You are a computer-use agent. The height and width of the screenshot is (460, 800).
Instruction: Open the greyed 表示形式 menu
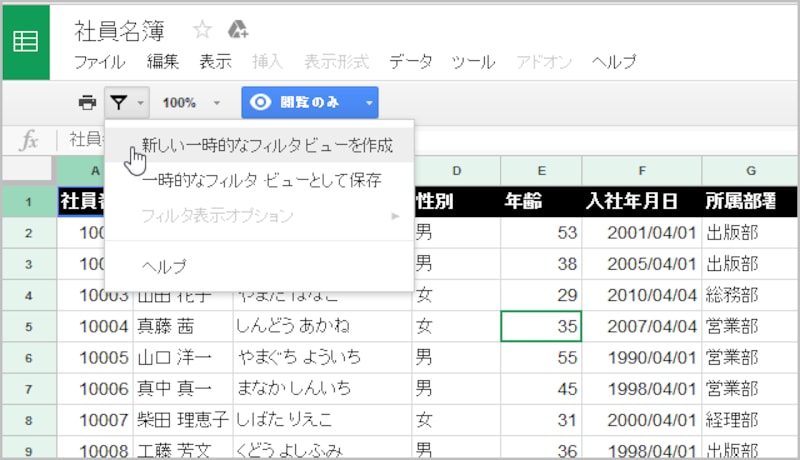point(336,62)
